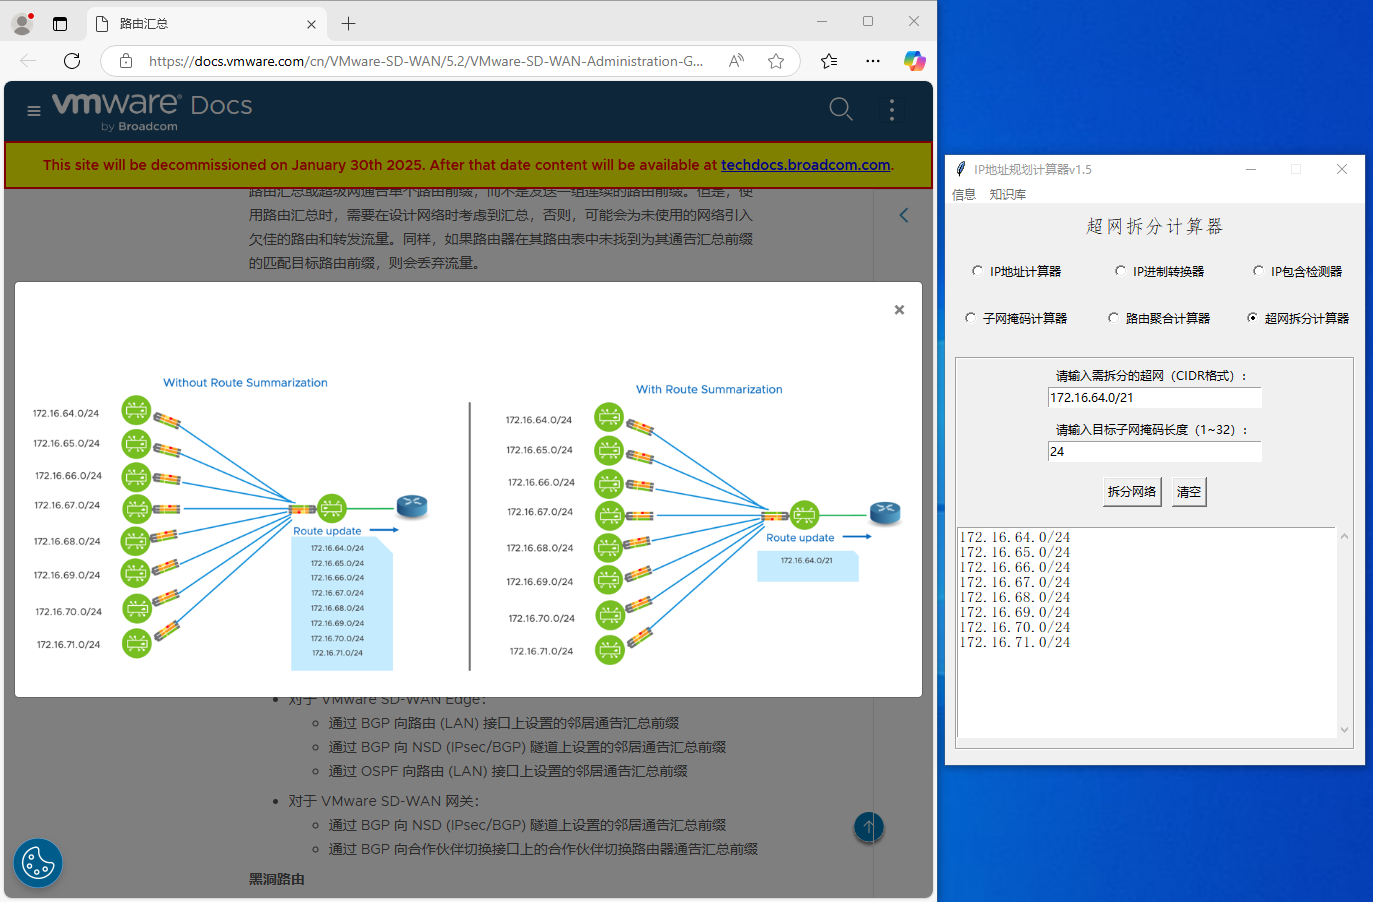Collapse the side panel chevron

tap(904, 215)
